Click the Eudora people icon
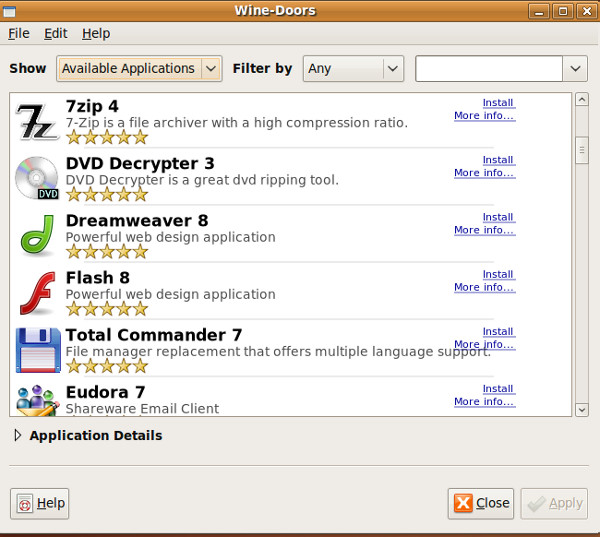 click(38, 400)
